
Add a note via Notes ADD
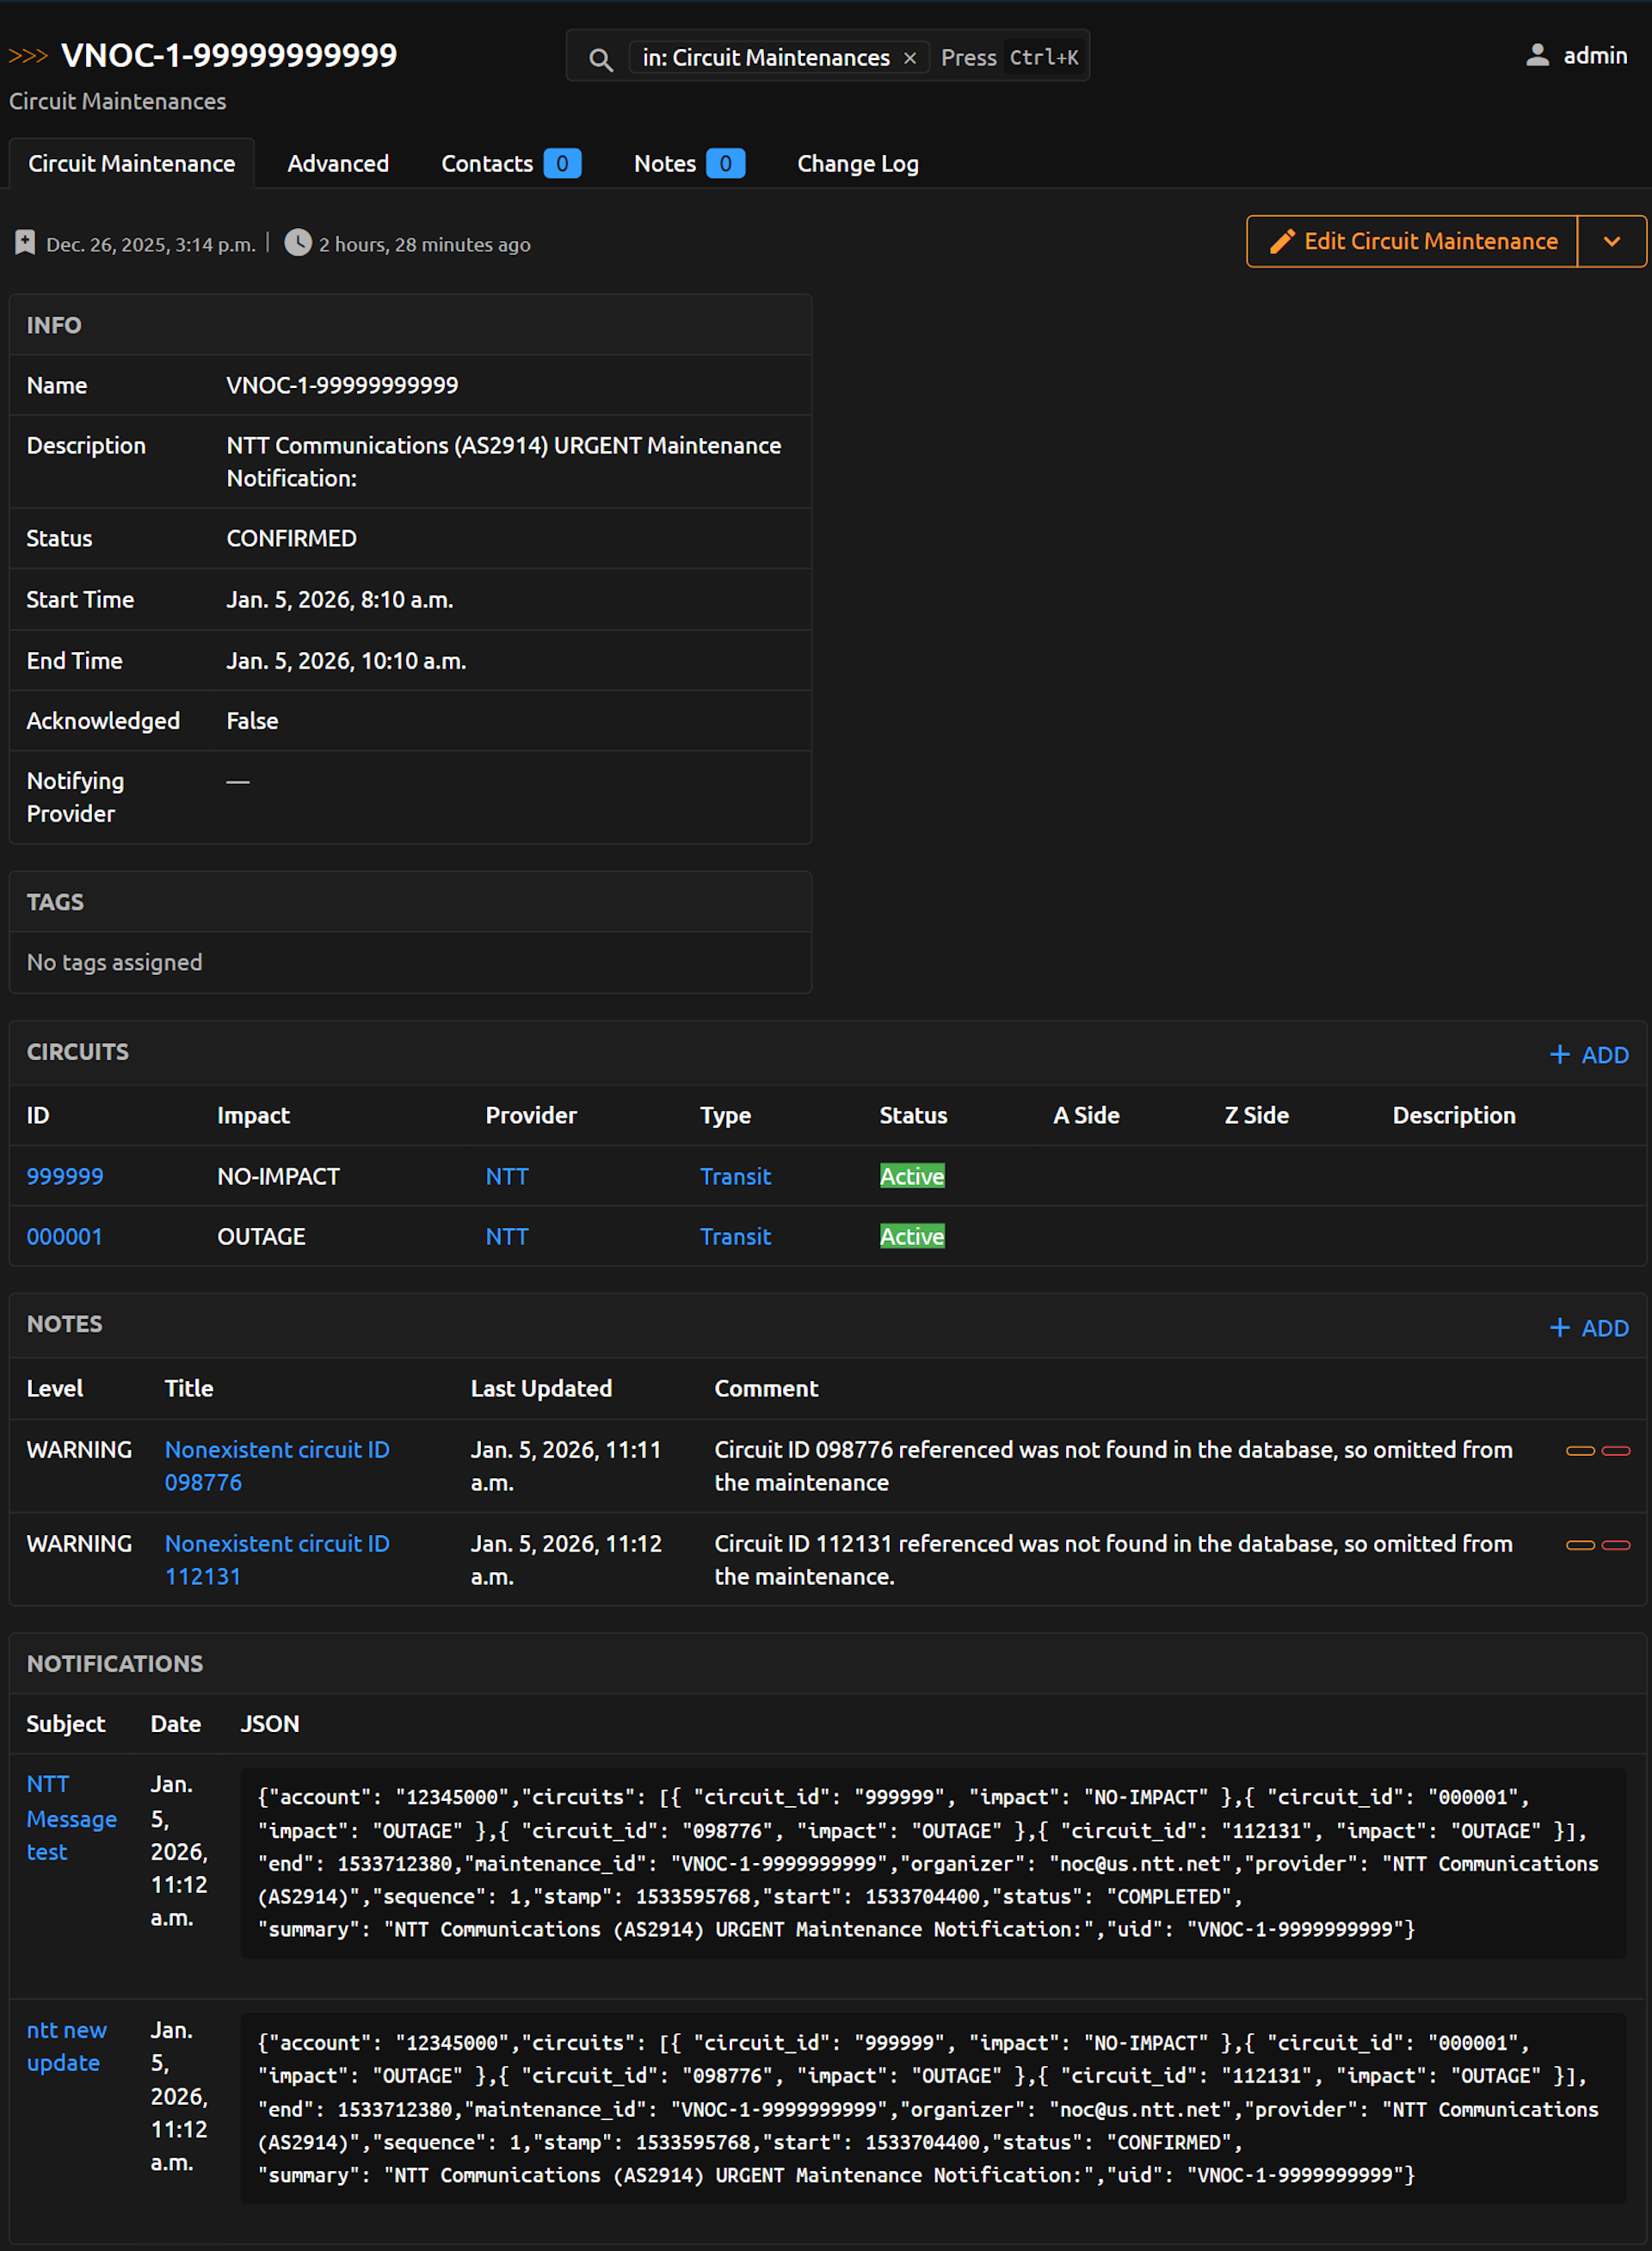pos(1588,1327)
